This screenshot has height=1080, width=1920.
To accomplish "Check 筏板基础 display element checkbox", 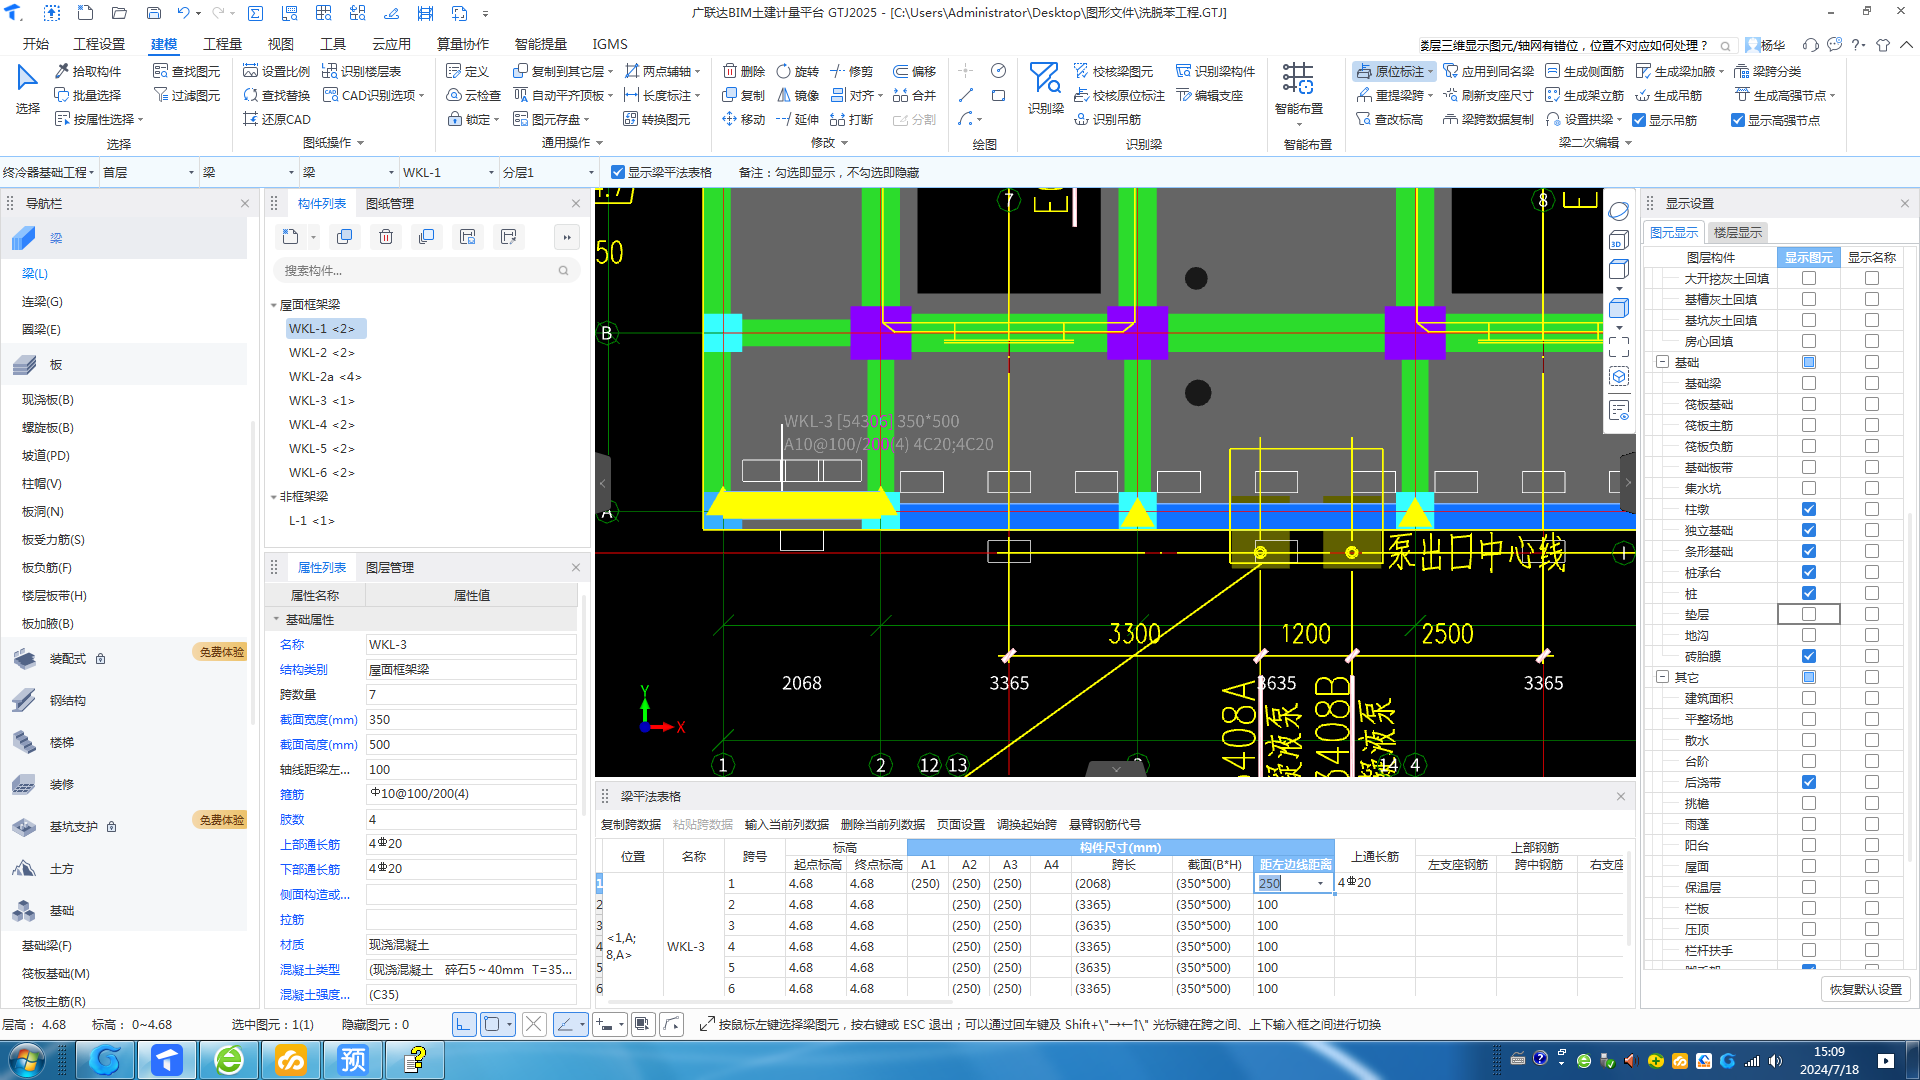I will pos(1809,404).
